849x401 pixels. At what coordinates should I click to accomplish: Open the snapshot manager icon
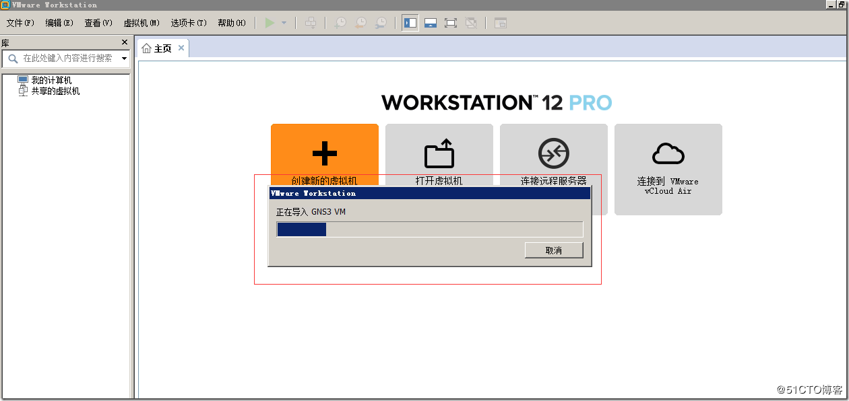381,23
